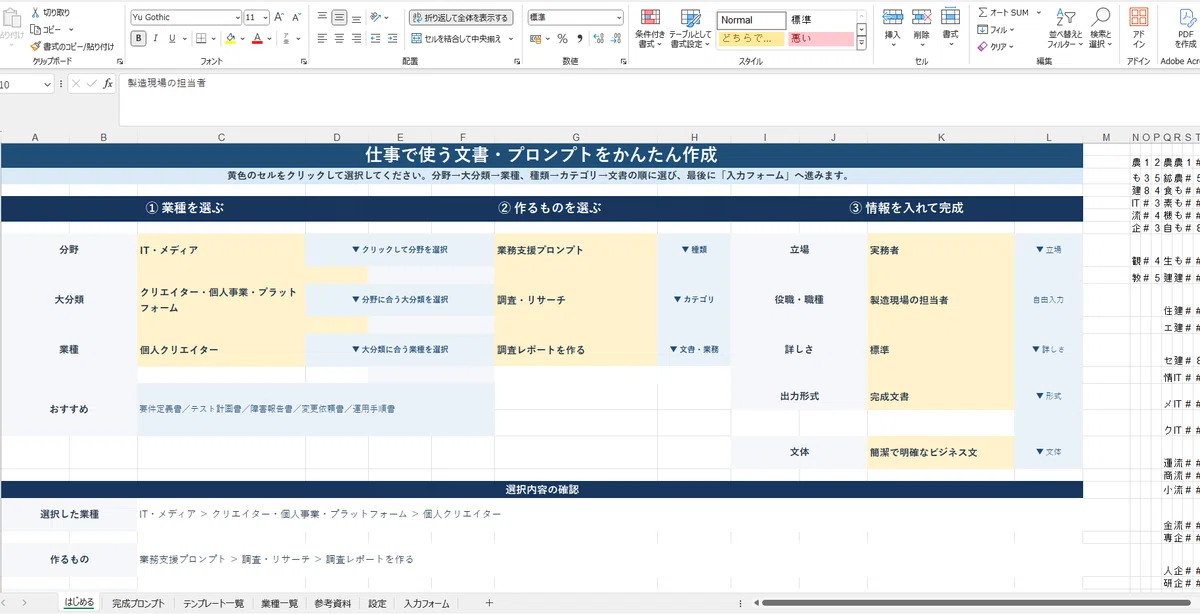Viewport: 1200px width, 614px height.
Task: Click ▼大分類に合う業種を選択 cell
Action: (x=400, y=350)
